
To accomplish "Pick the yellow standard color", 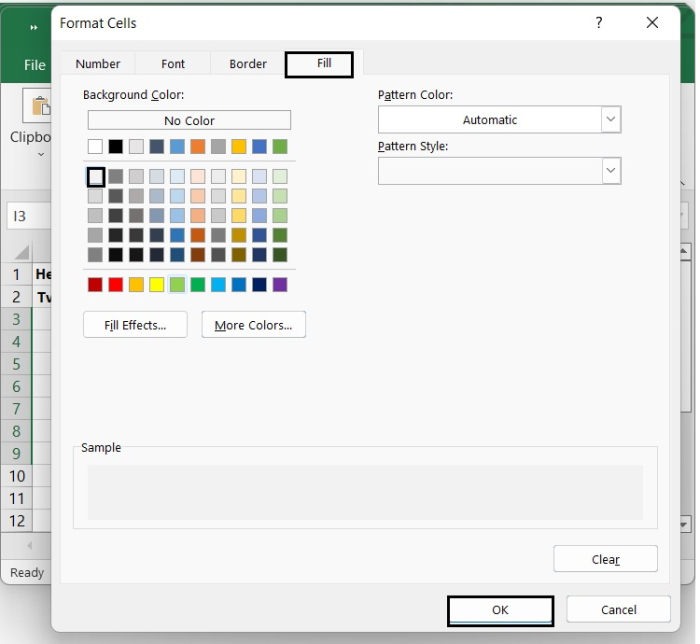I will pos(157,284).
